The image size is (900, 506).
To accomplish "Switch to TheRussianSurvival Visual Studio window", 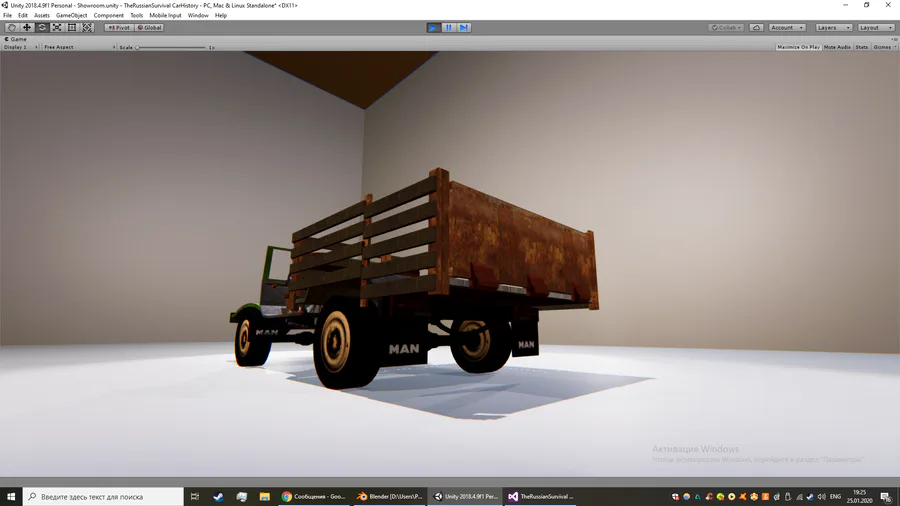I will tap(541, 497).
